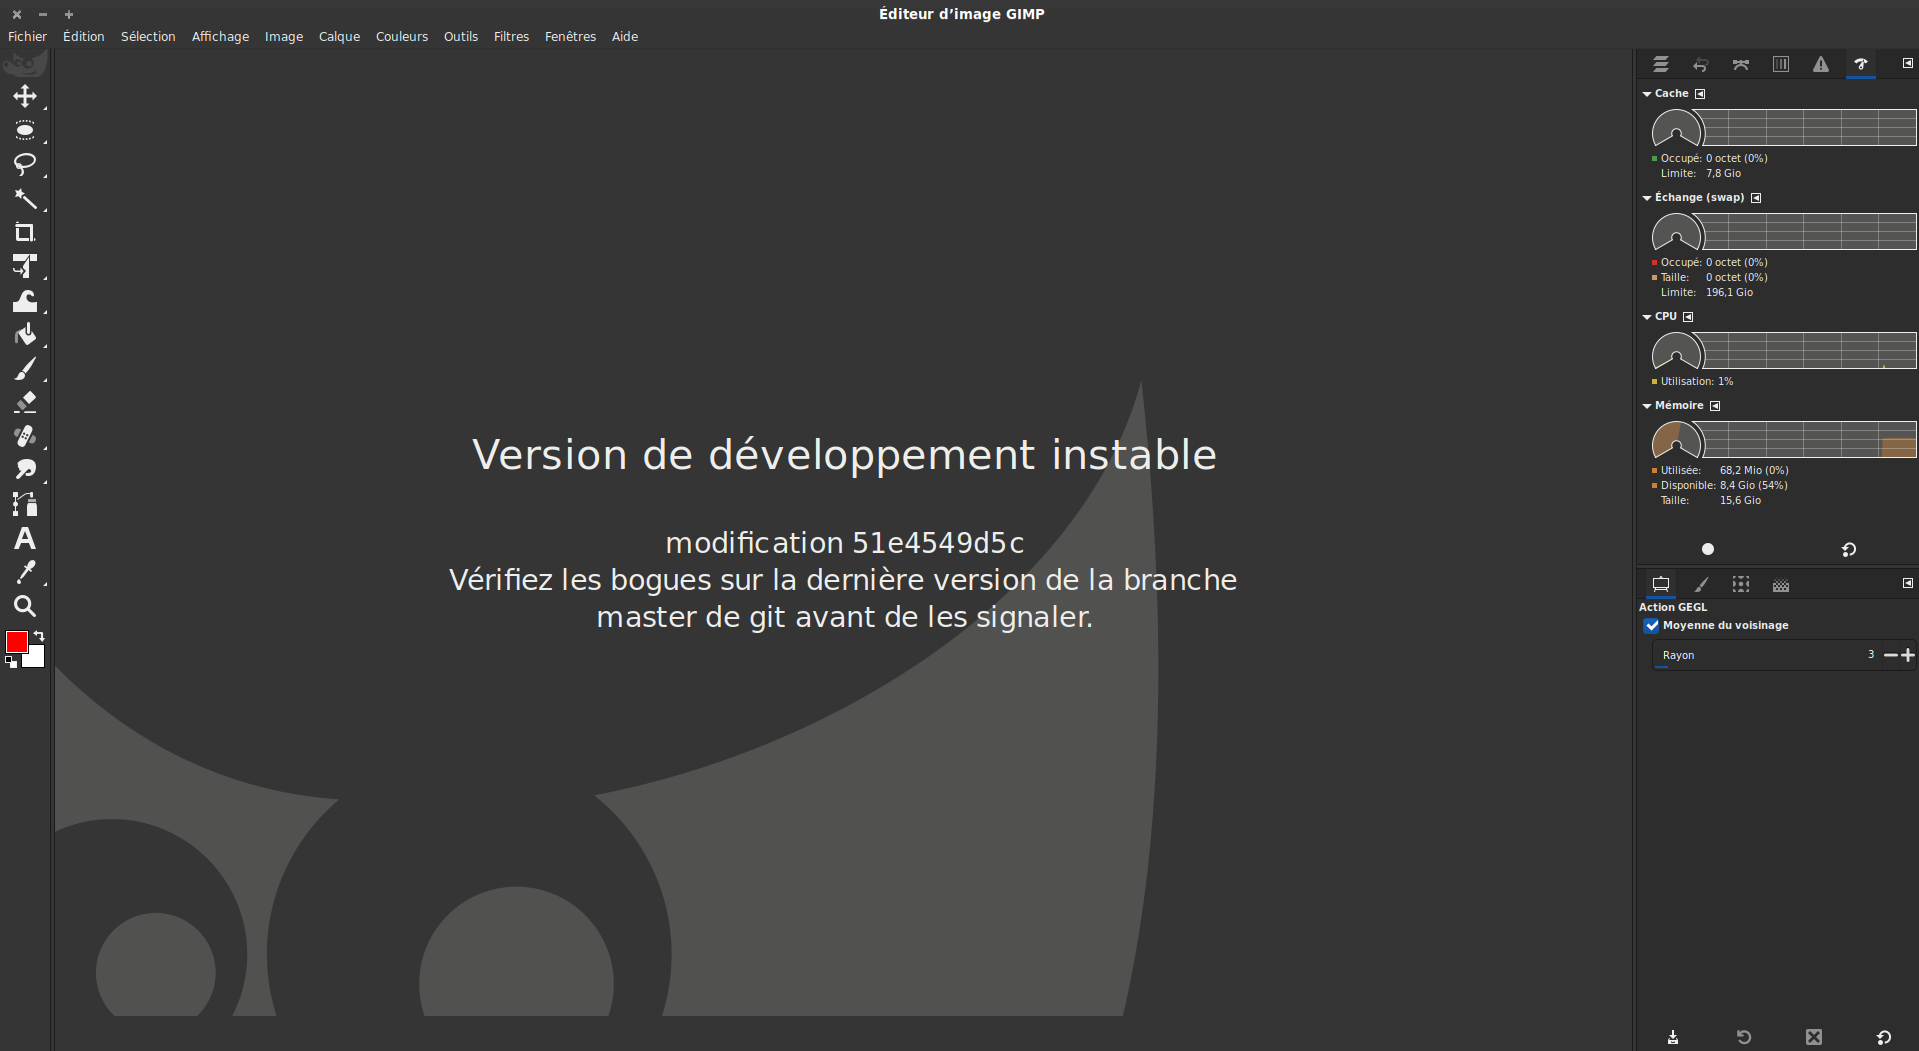1919x1051 pixels.
Task: Swap foreground and background colors
Action: [x=39, y=636]
